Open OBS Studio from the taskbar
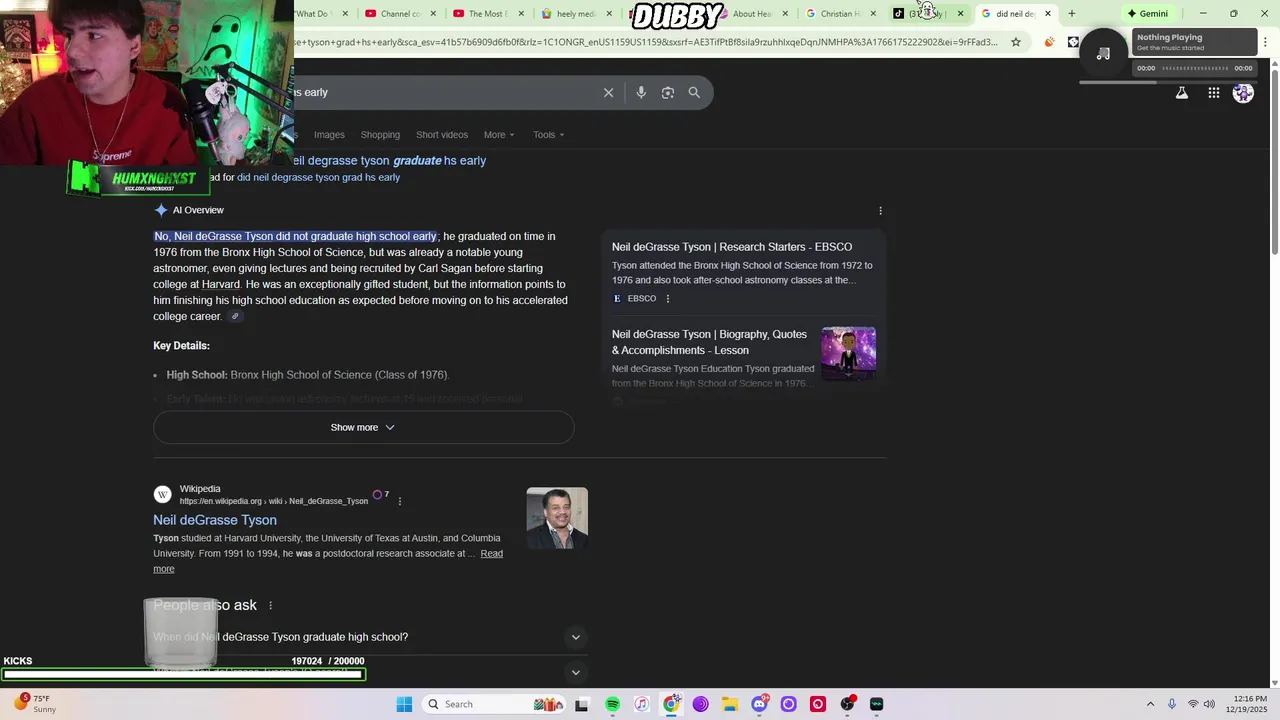 click(848, 704)
